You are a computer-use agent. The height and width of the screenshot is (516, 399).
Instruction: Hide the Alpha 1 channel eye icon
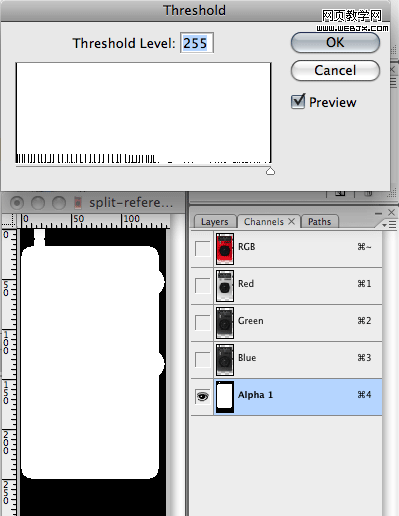click(202, 397)
